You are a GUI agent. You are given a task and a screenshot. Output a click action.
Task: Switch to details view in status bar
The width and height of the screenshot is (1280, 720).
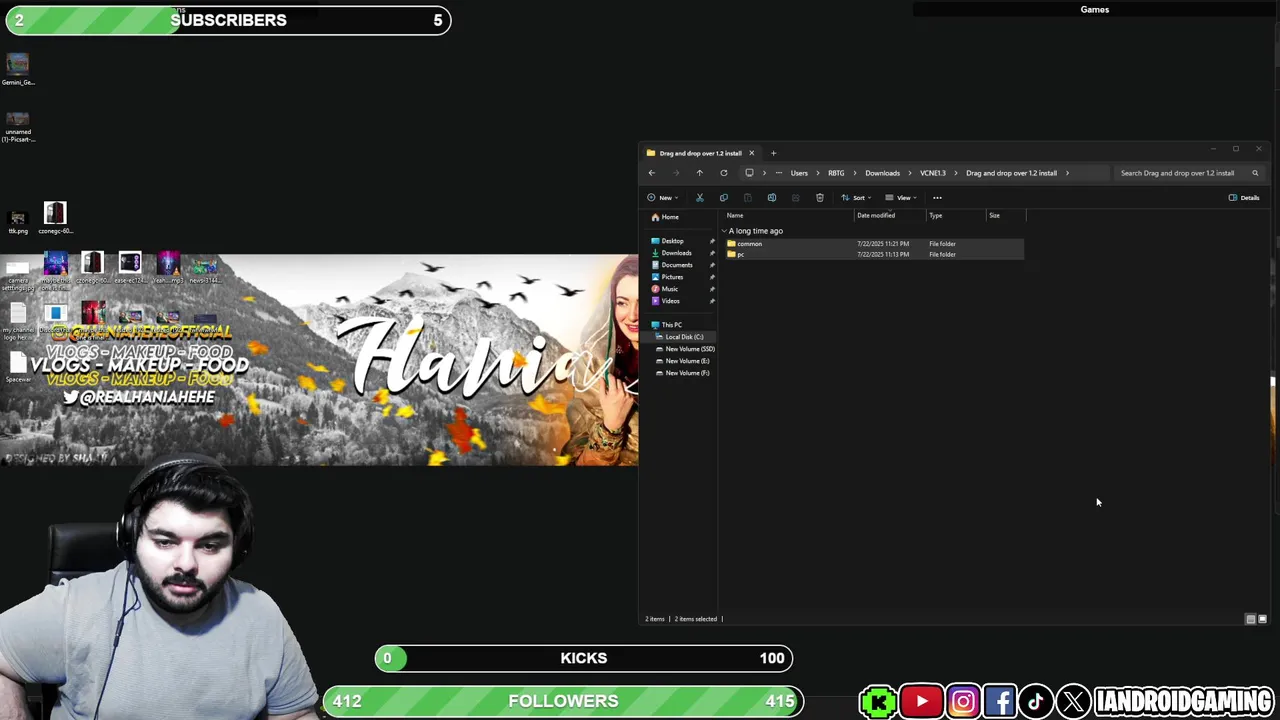click(x=1250, y=619)
